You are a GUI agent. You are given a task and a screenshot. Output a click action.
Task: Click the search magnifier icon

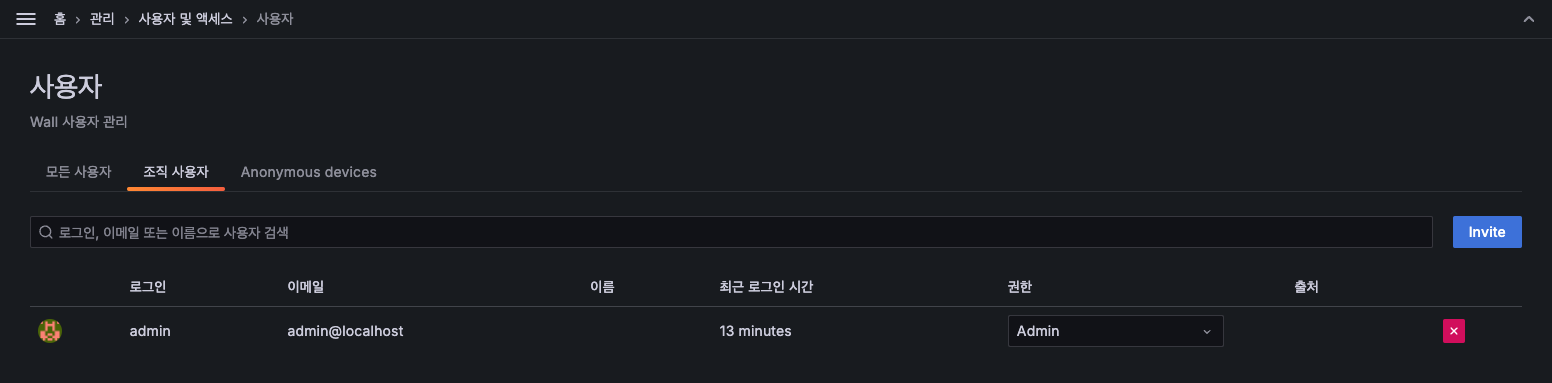pos(46,232)
